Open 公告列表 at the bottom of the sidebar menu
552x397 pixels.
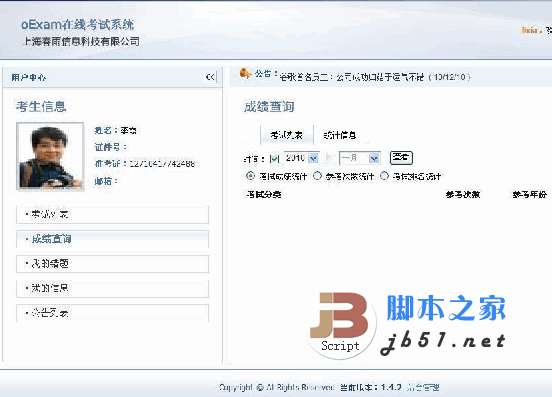[x=112, y=313]
